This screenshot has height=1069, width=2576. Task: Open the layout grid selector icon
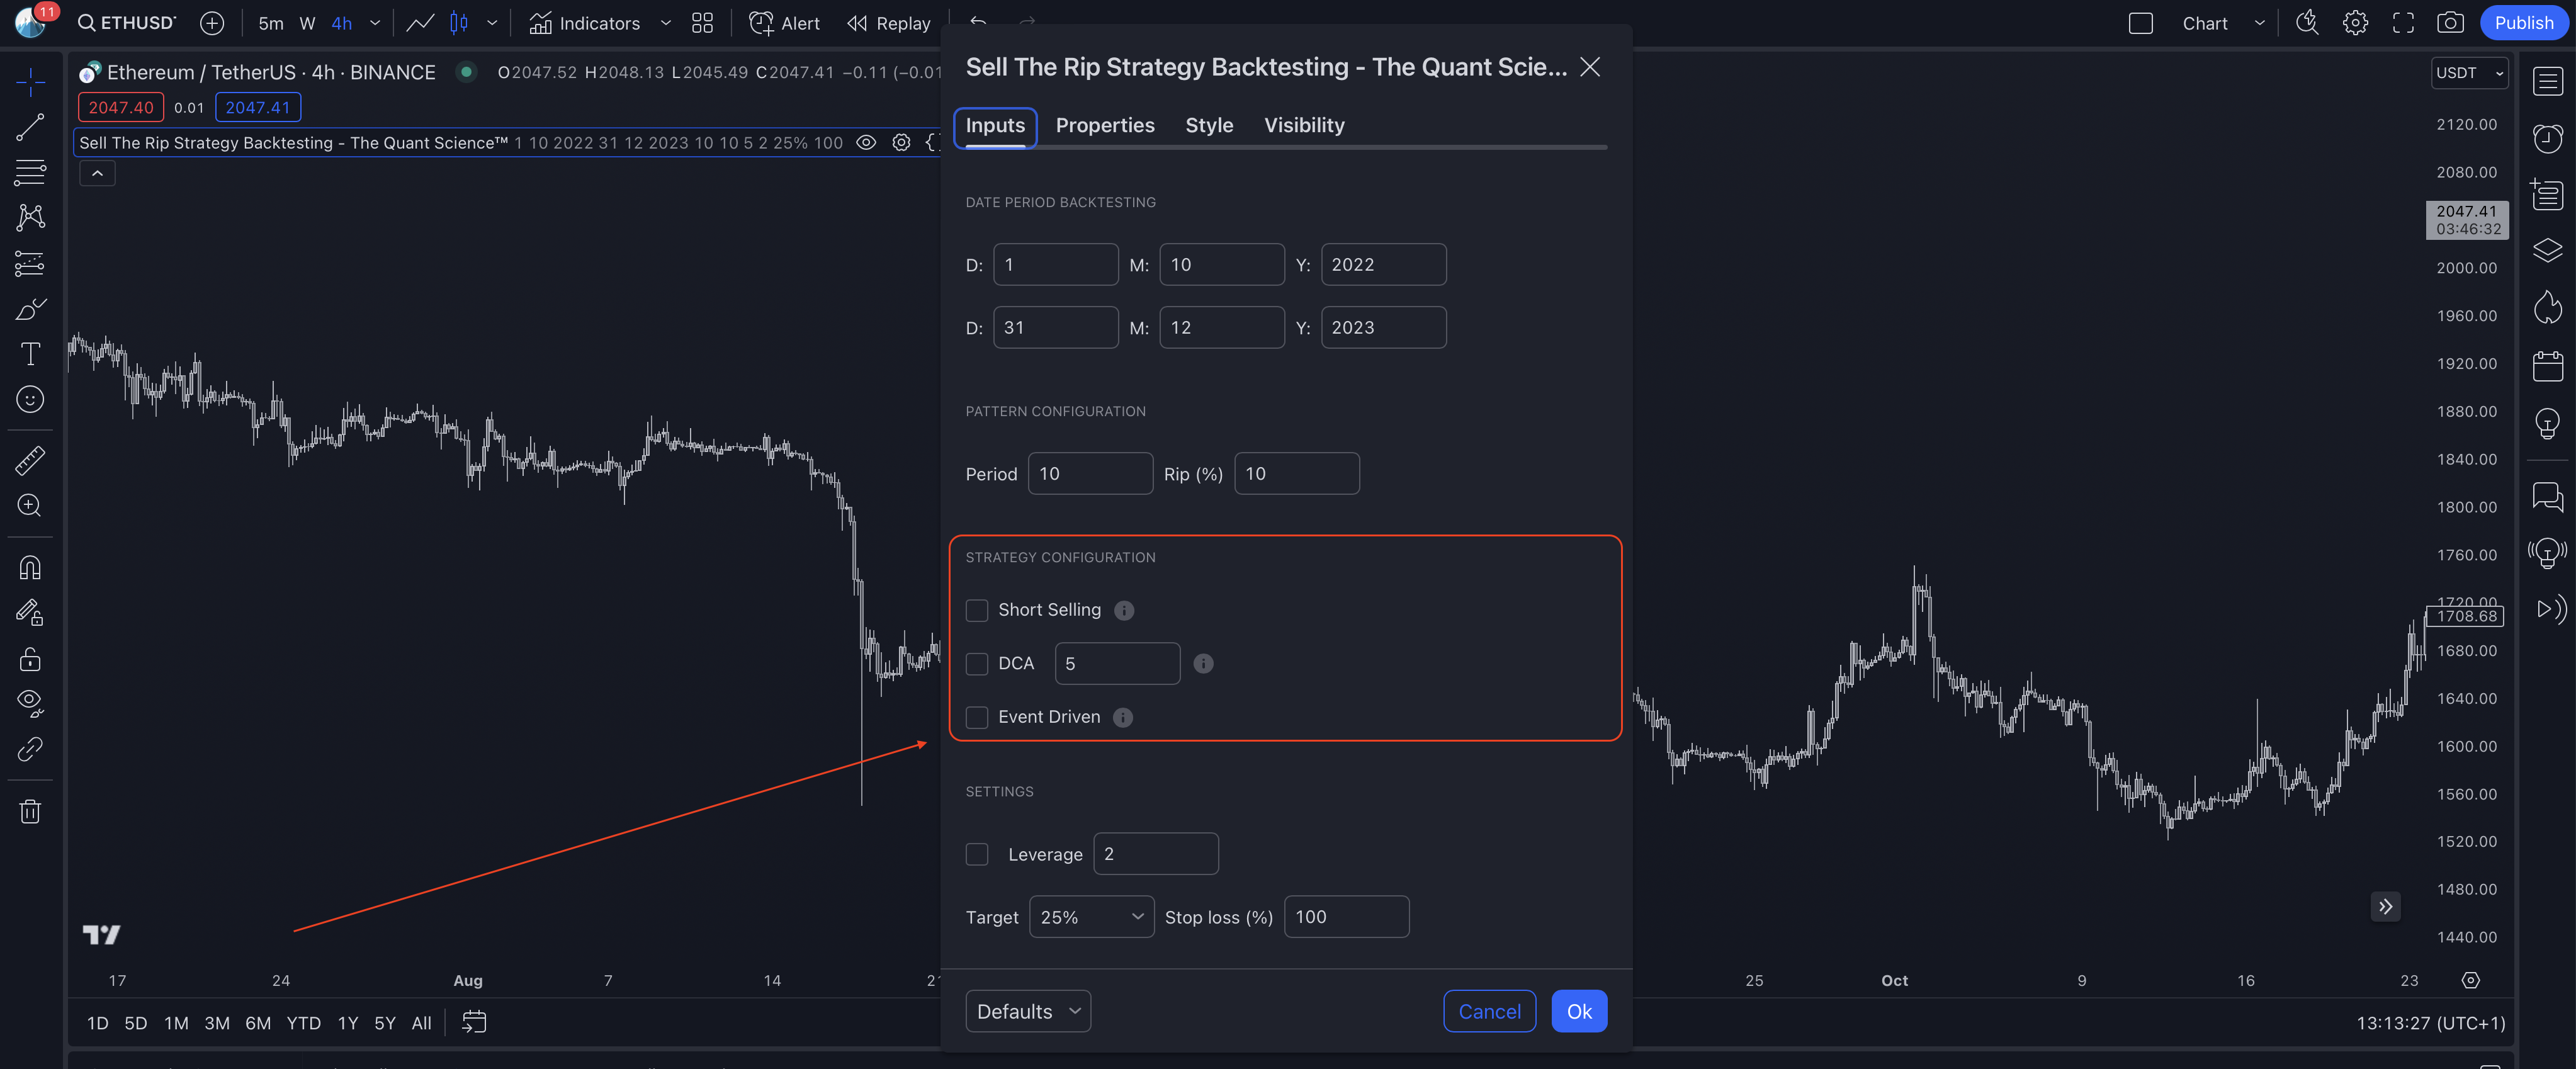[x=702, y=23]
